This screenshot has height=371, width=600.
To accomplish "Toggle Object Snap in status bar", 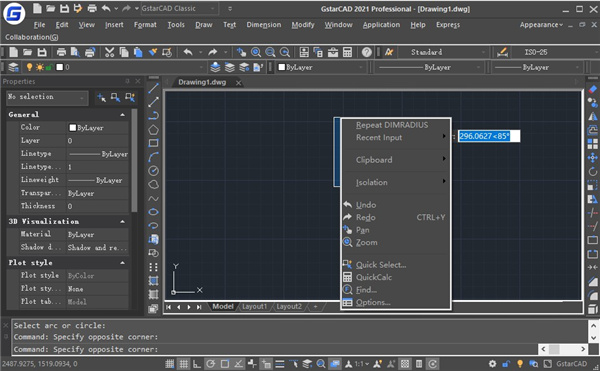I will (x=225, y=364).
